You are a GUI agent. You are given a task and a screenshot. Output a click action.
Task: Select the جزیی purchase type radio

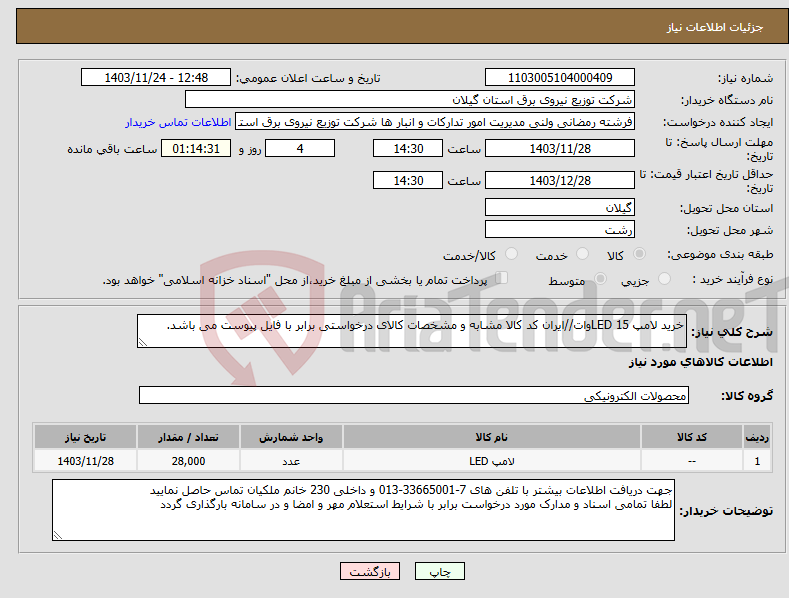click(664, 278)
